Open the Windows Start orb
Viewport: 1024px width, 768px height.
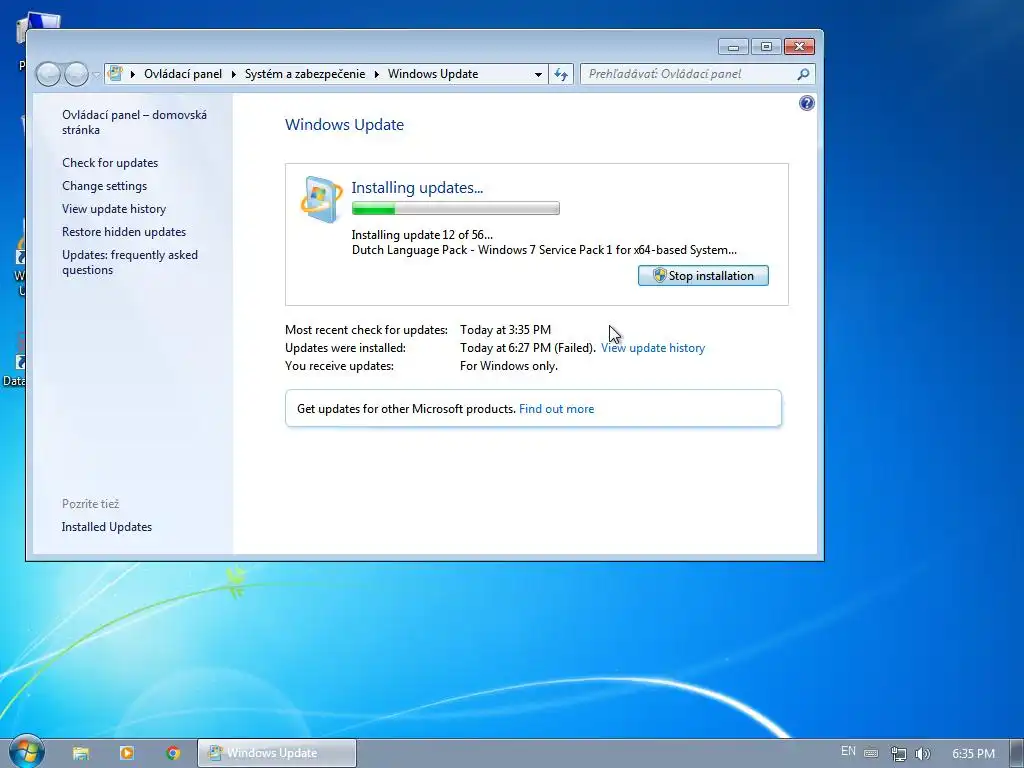coord(26,751)
